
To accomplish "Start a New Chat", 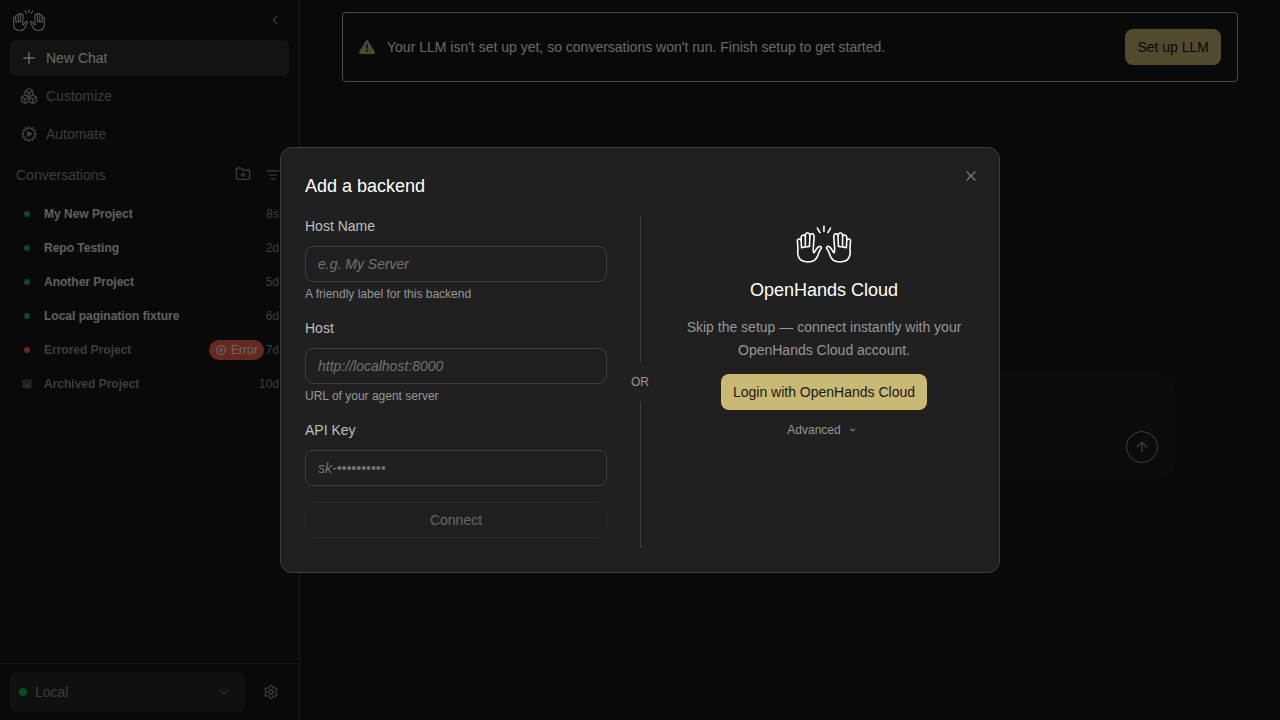I will [x=149, y=58].
